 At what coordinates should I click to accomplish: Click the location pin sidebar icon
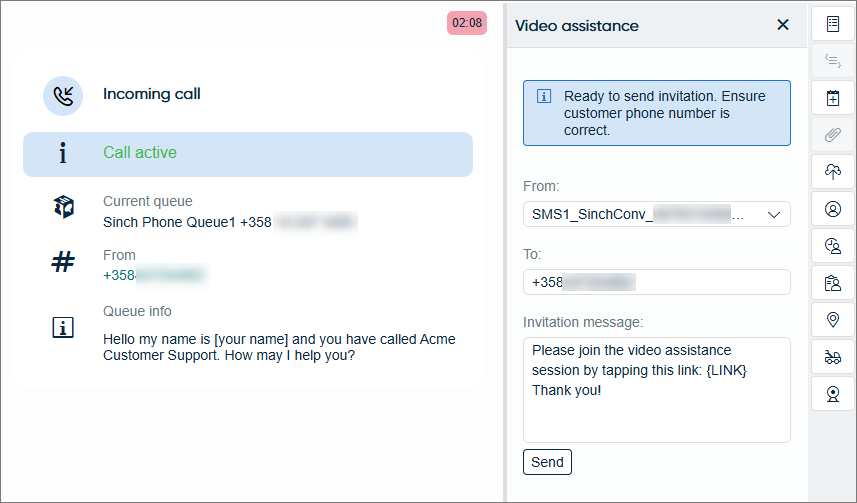[832, 320]
